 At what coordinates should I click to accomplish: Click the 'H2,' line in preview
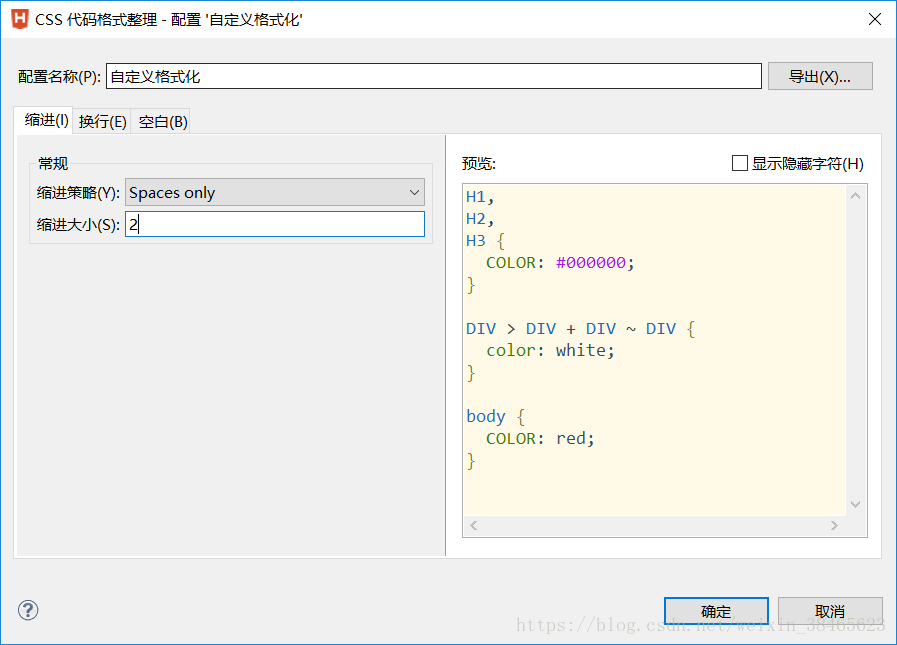pyautogui.click(x=480, y=219)
